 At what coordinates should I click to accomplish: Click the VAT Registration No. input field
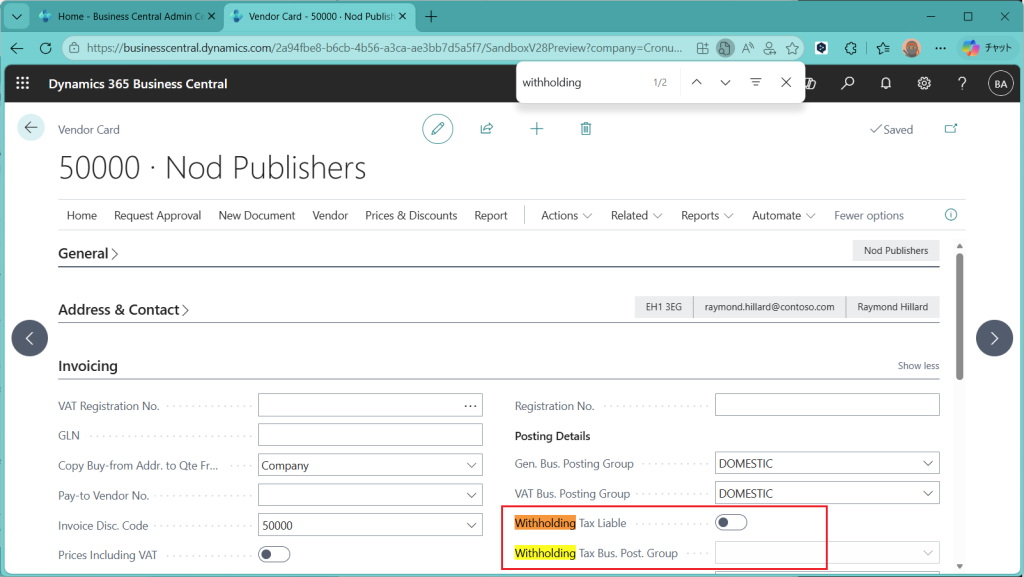358,405
